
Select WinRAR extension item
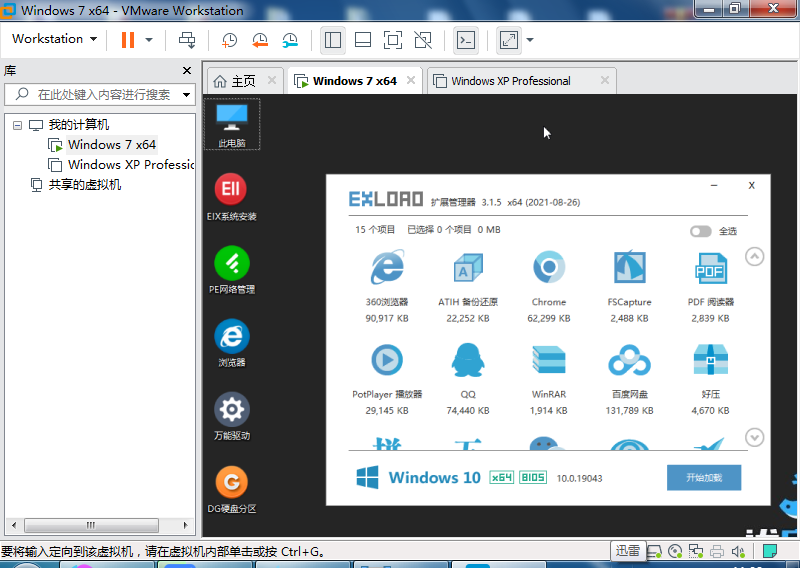point(548,379)
